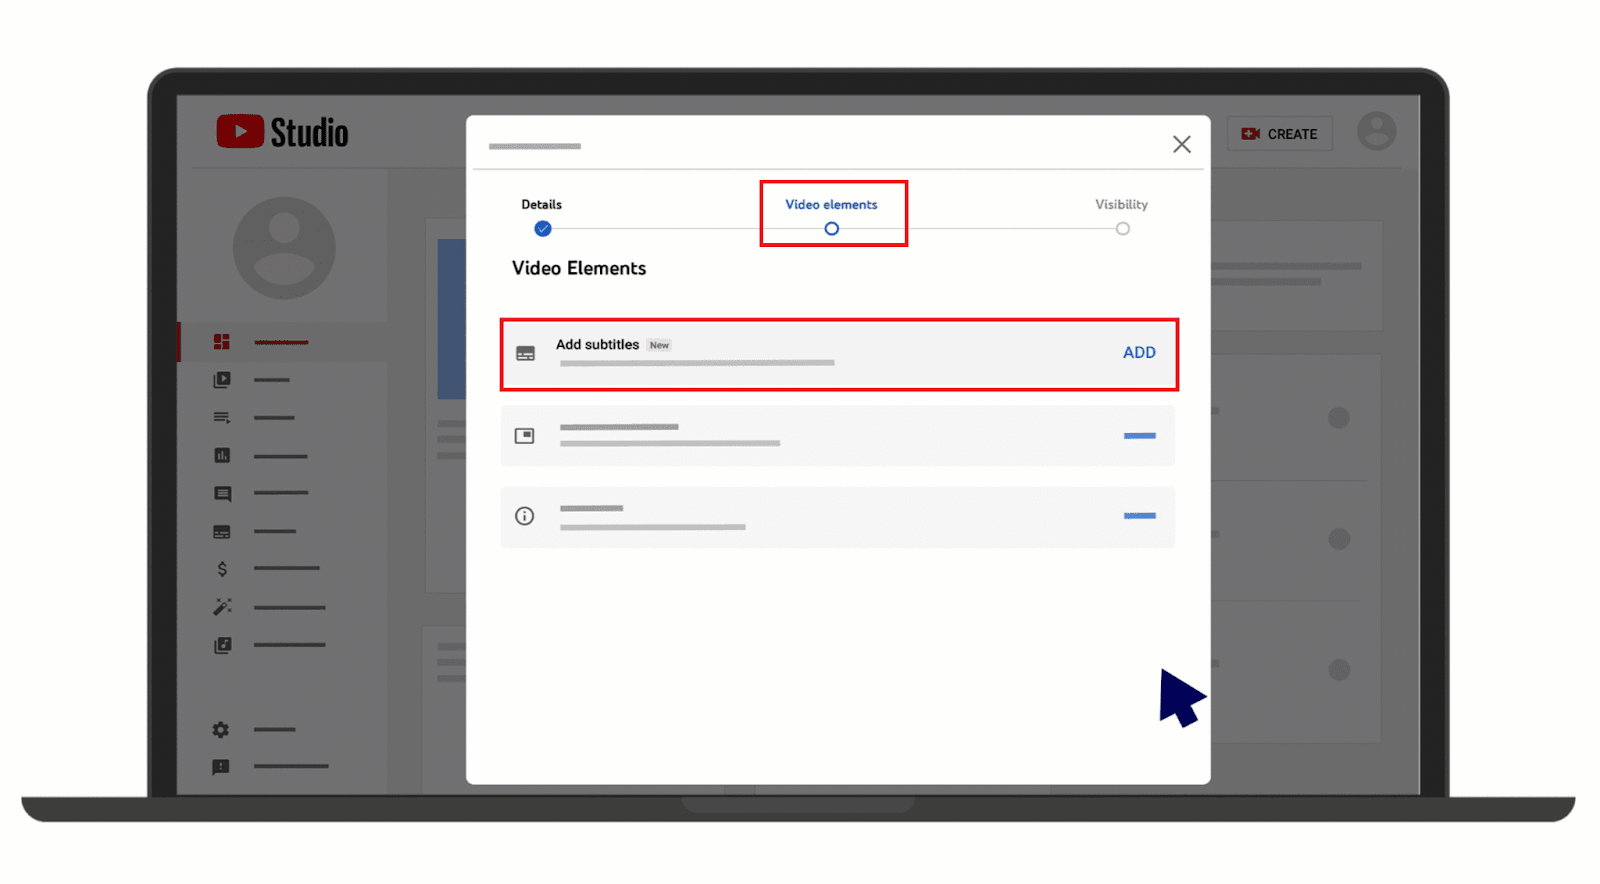Click the 'Video Elements' heading
Image resolution: width=1600 pixels, height=884 pixels.
coord(579,268)
